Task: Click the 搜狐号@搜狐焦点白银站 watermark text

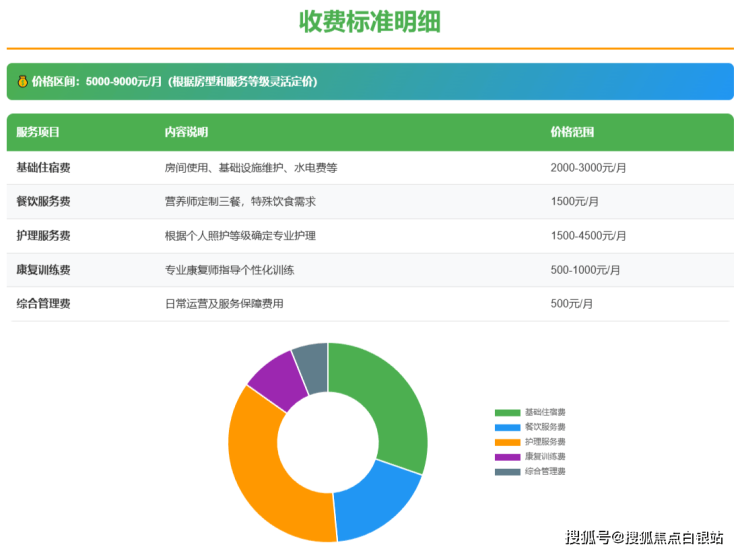Action: tap(644, 538)
